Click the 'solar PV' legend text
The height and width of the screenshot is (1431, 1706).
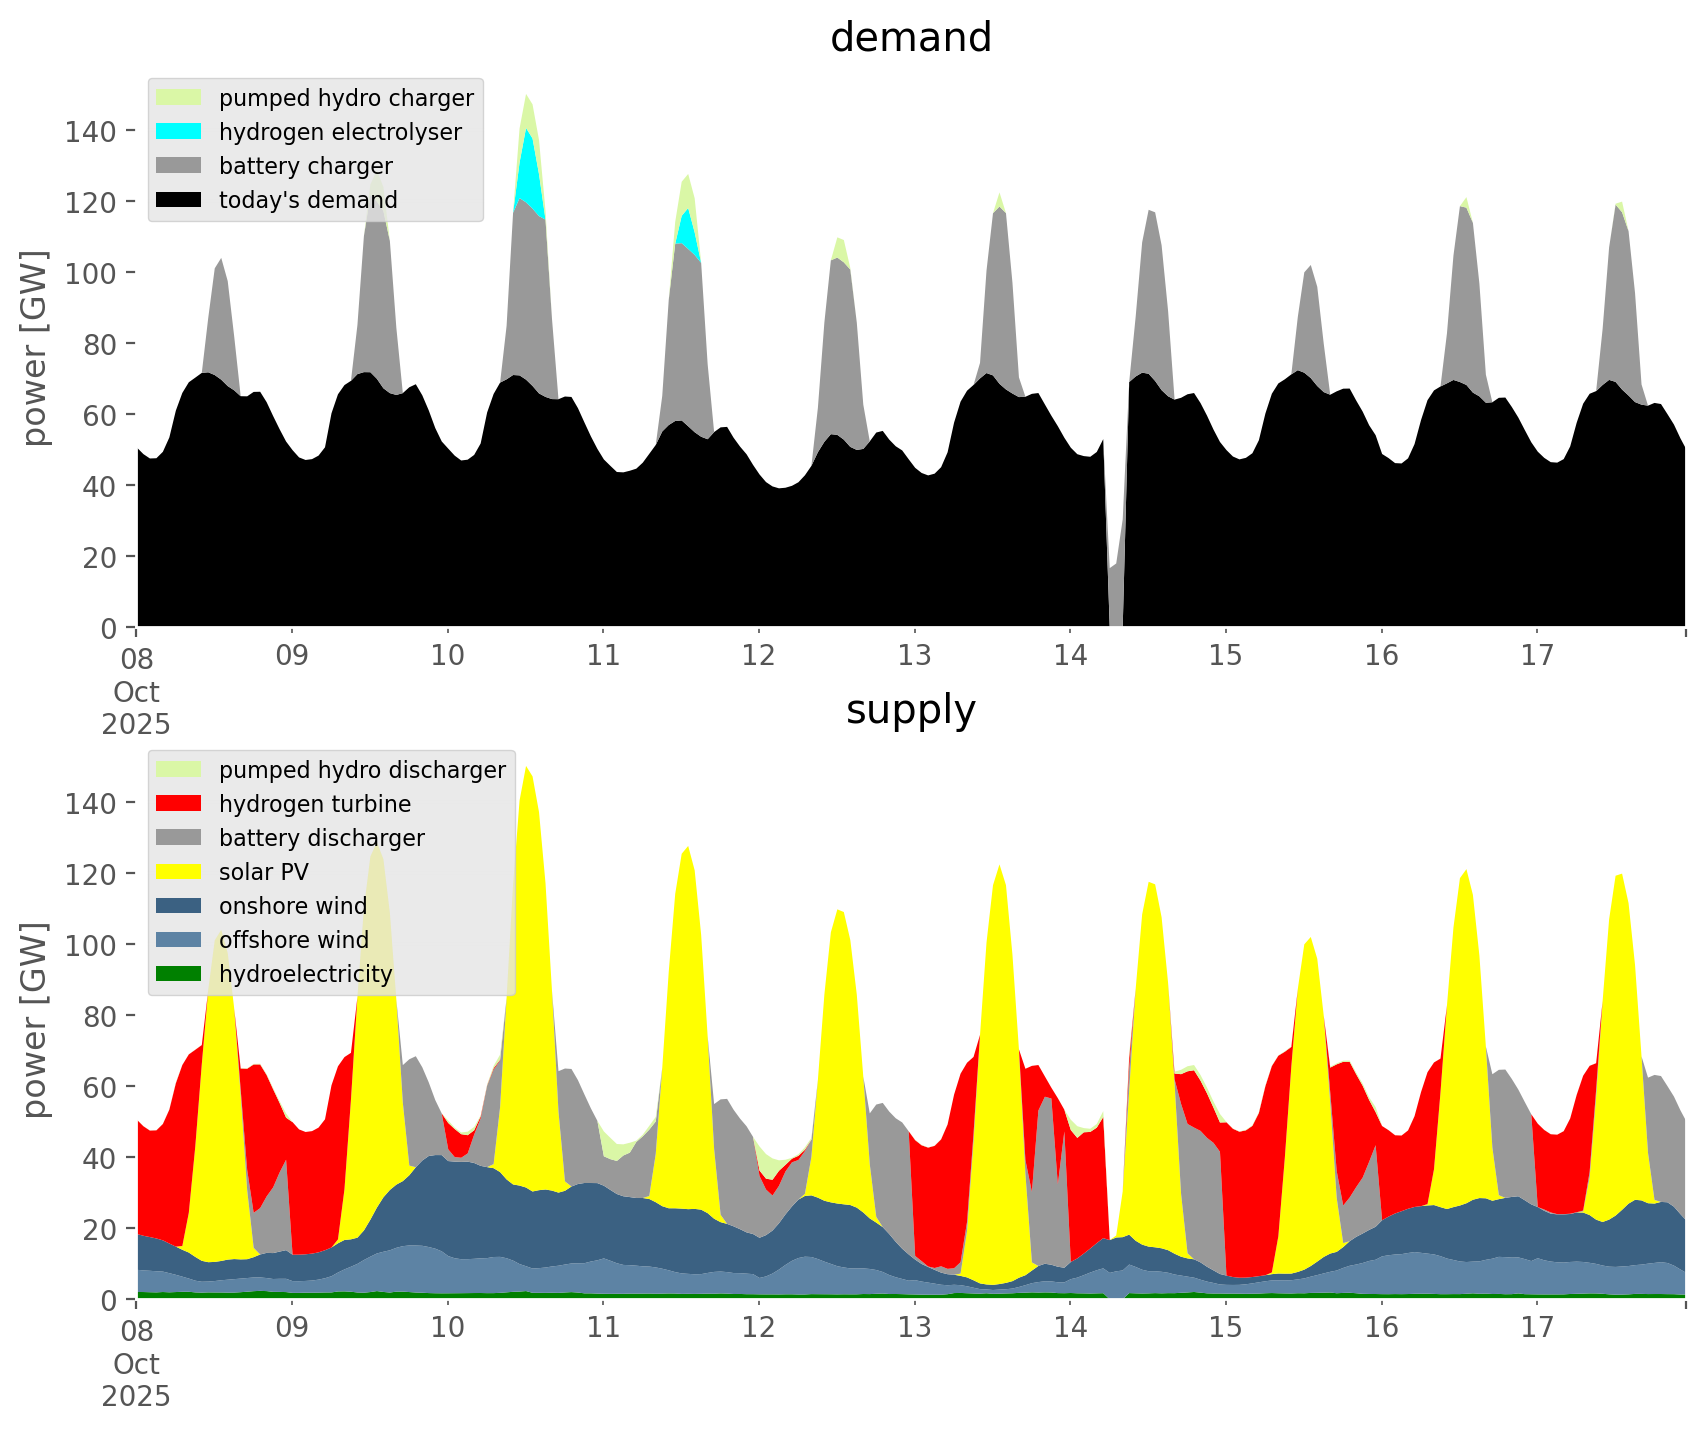[263, 872]
